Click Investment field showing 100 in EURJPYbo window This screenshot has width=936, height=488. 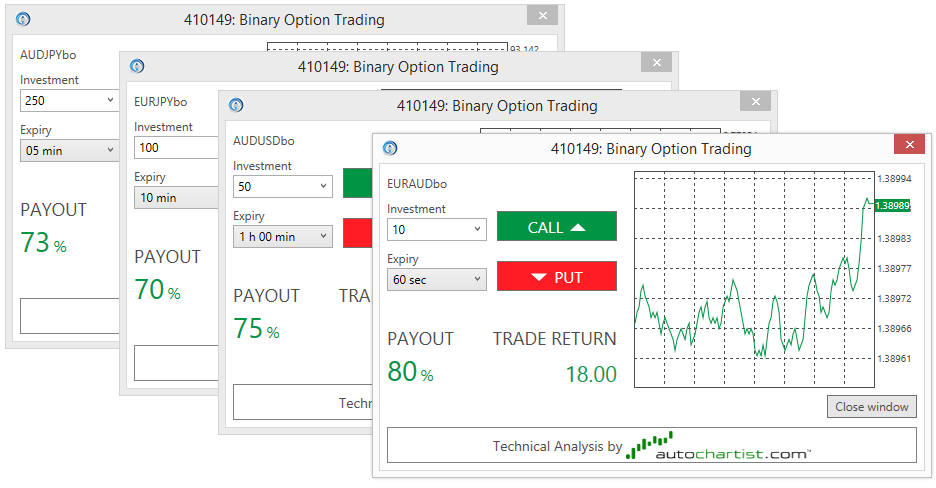[176, 147]
